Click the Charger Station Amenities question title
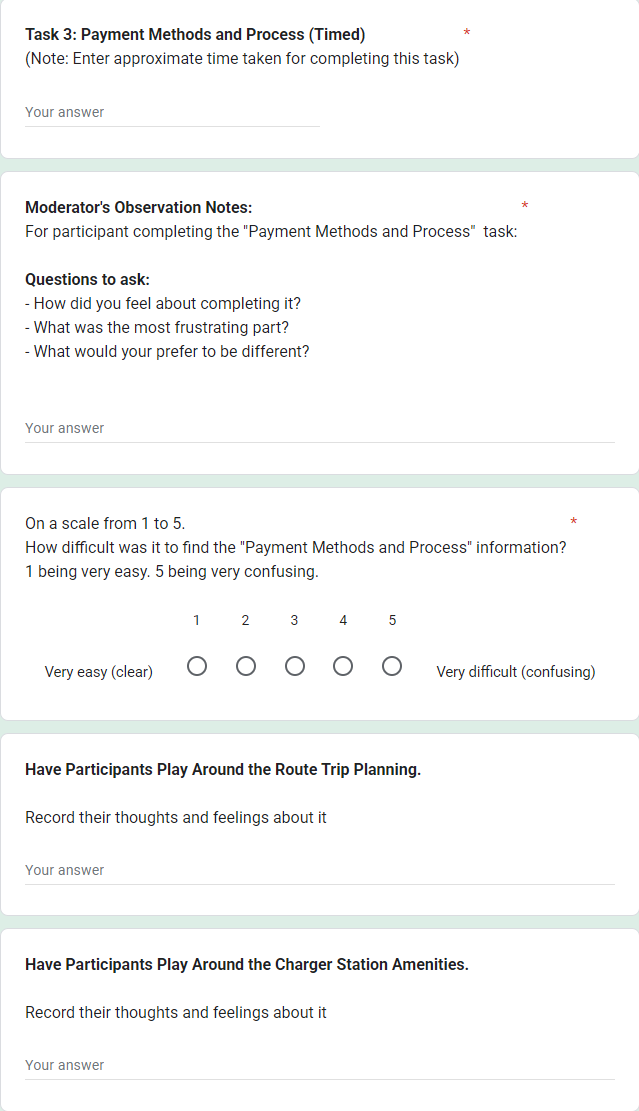This screenshot has width=639, height=1111. click(x=247, y=965)
